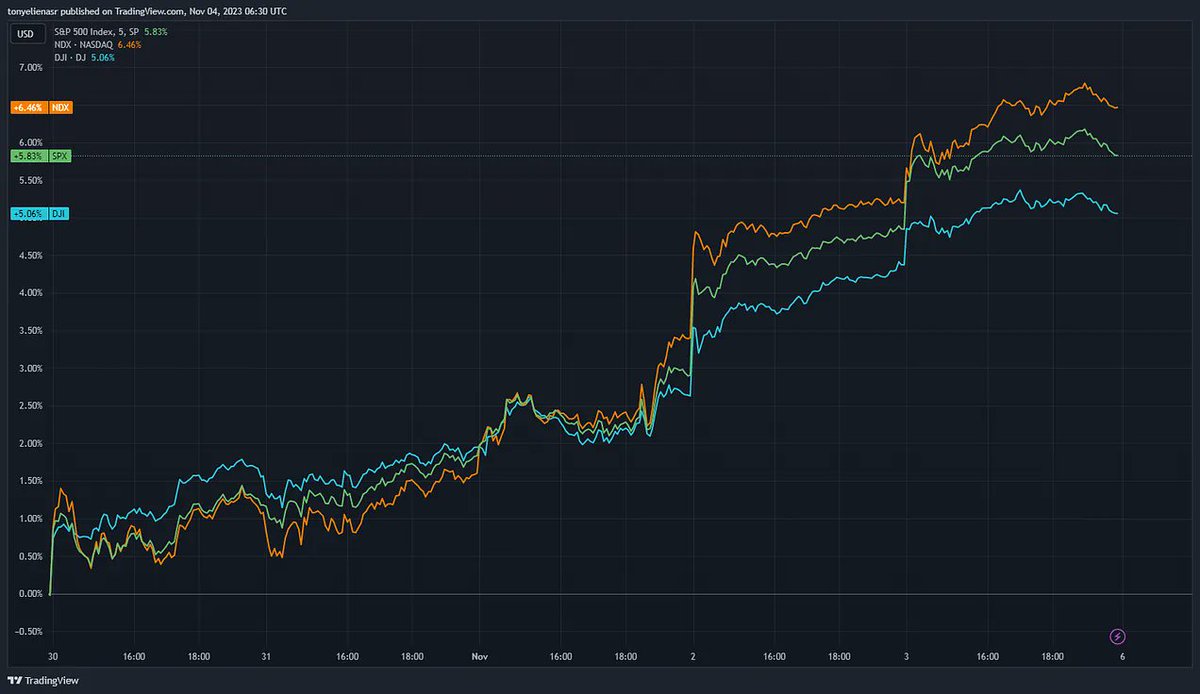The height and width of the screenshot is (694, 1200).
Task: Select the S&P 500 Index legend entry
Action: [x=96, y=32]
